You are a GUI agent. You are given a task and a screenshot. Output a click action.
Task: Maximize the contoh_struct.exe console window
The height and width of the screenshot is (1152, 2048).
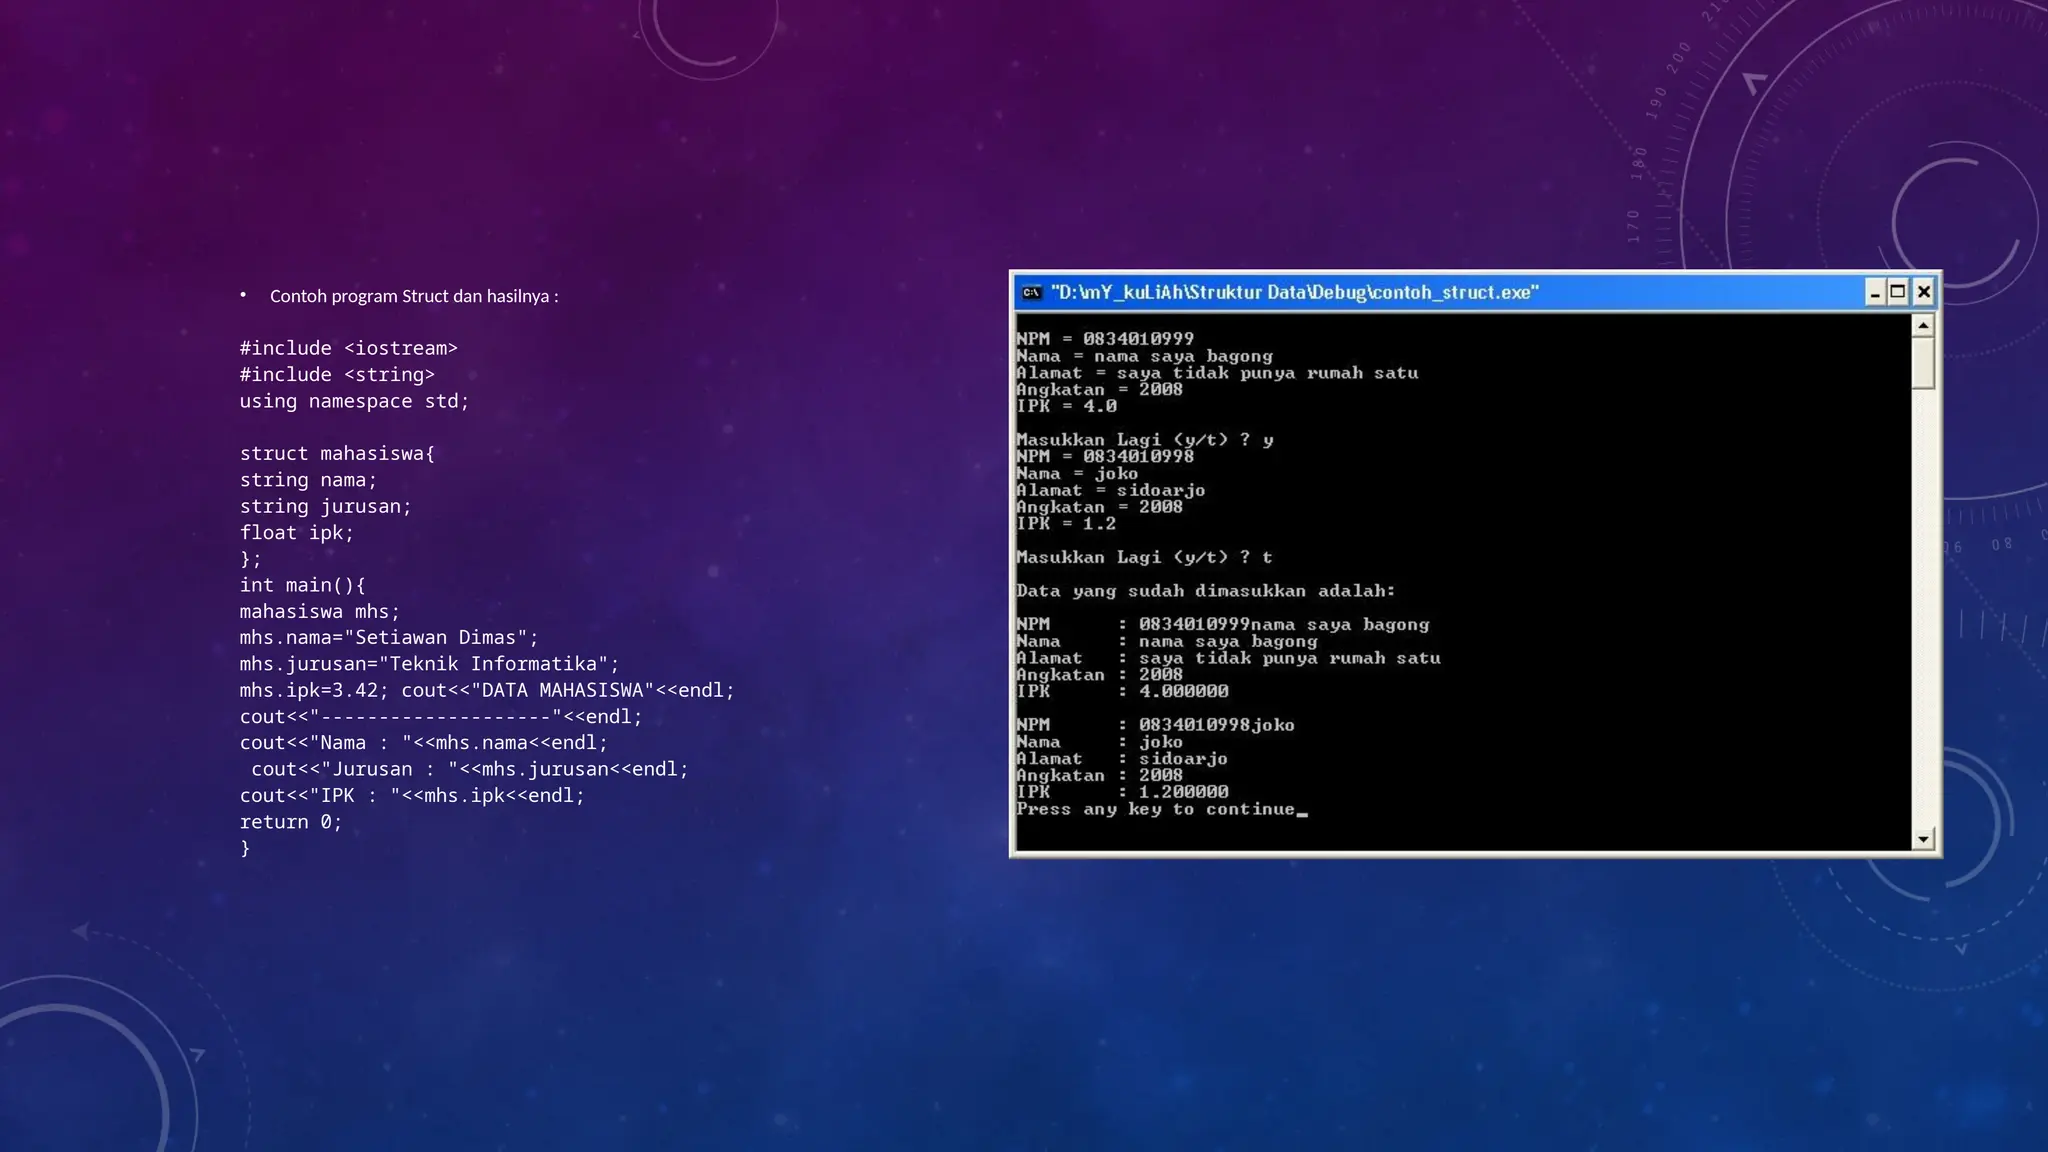(x=1898, y=292)
